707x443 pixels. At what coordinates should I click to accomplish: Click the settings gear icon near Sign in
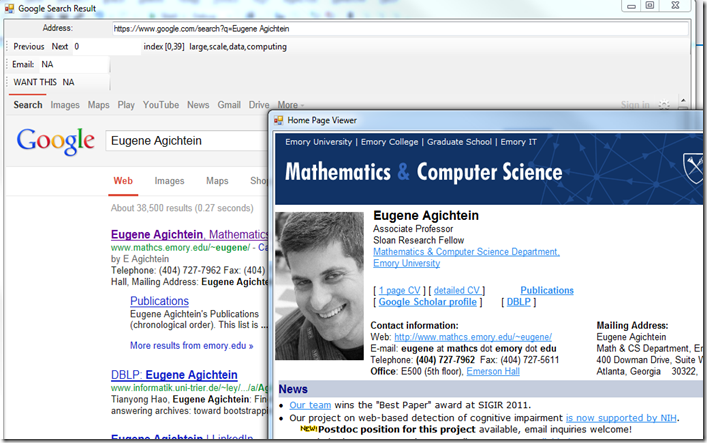(664, 105)
